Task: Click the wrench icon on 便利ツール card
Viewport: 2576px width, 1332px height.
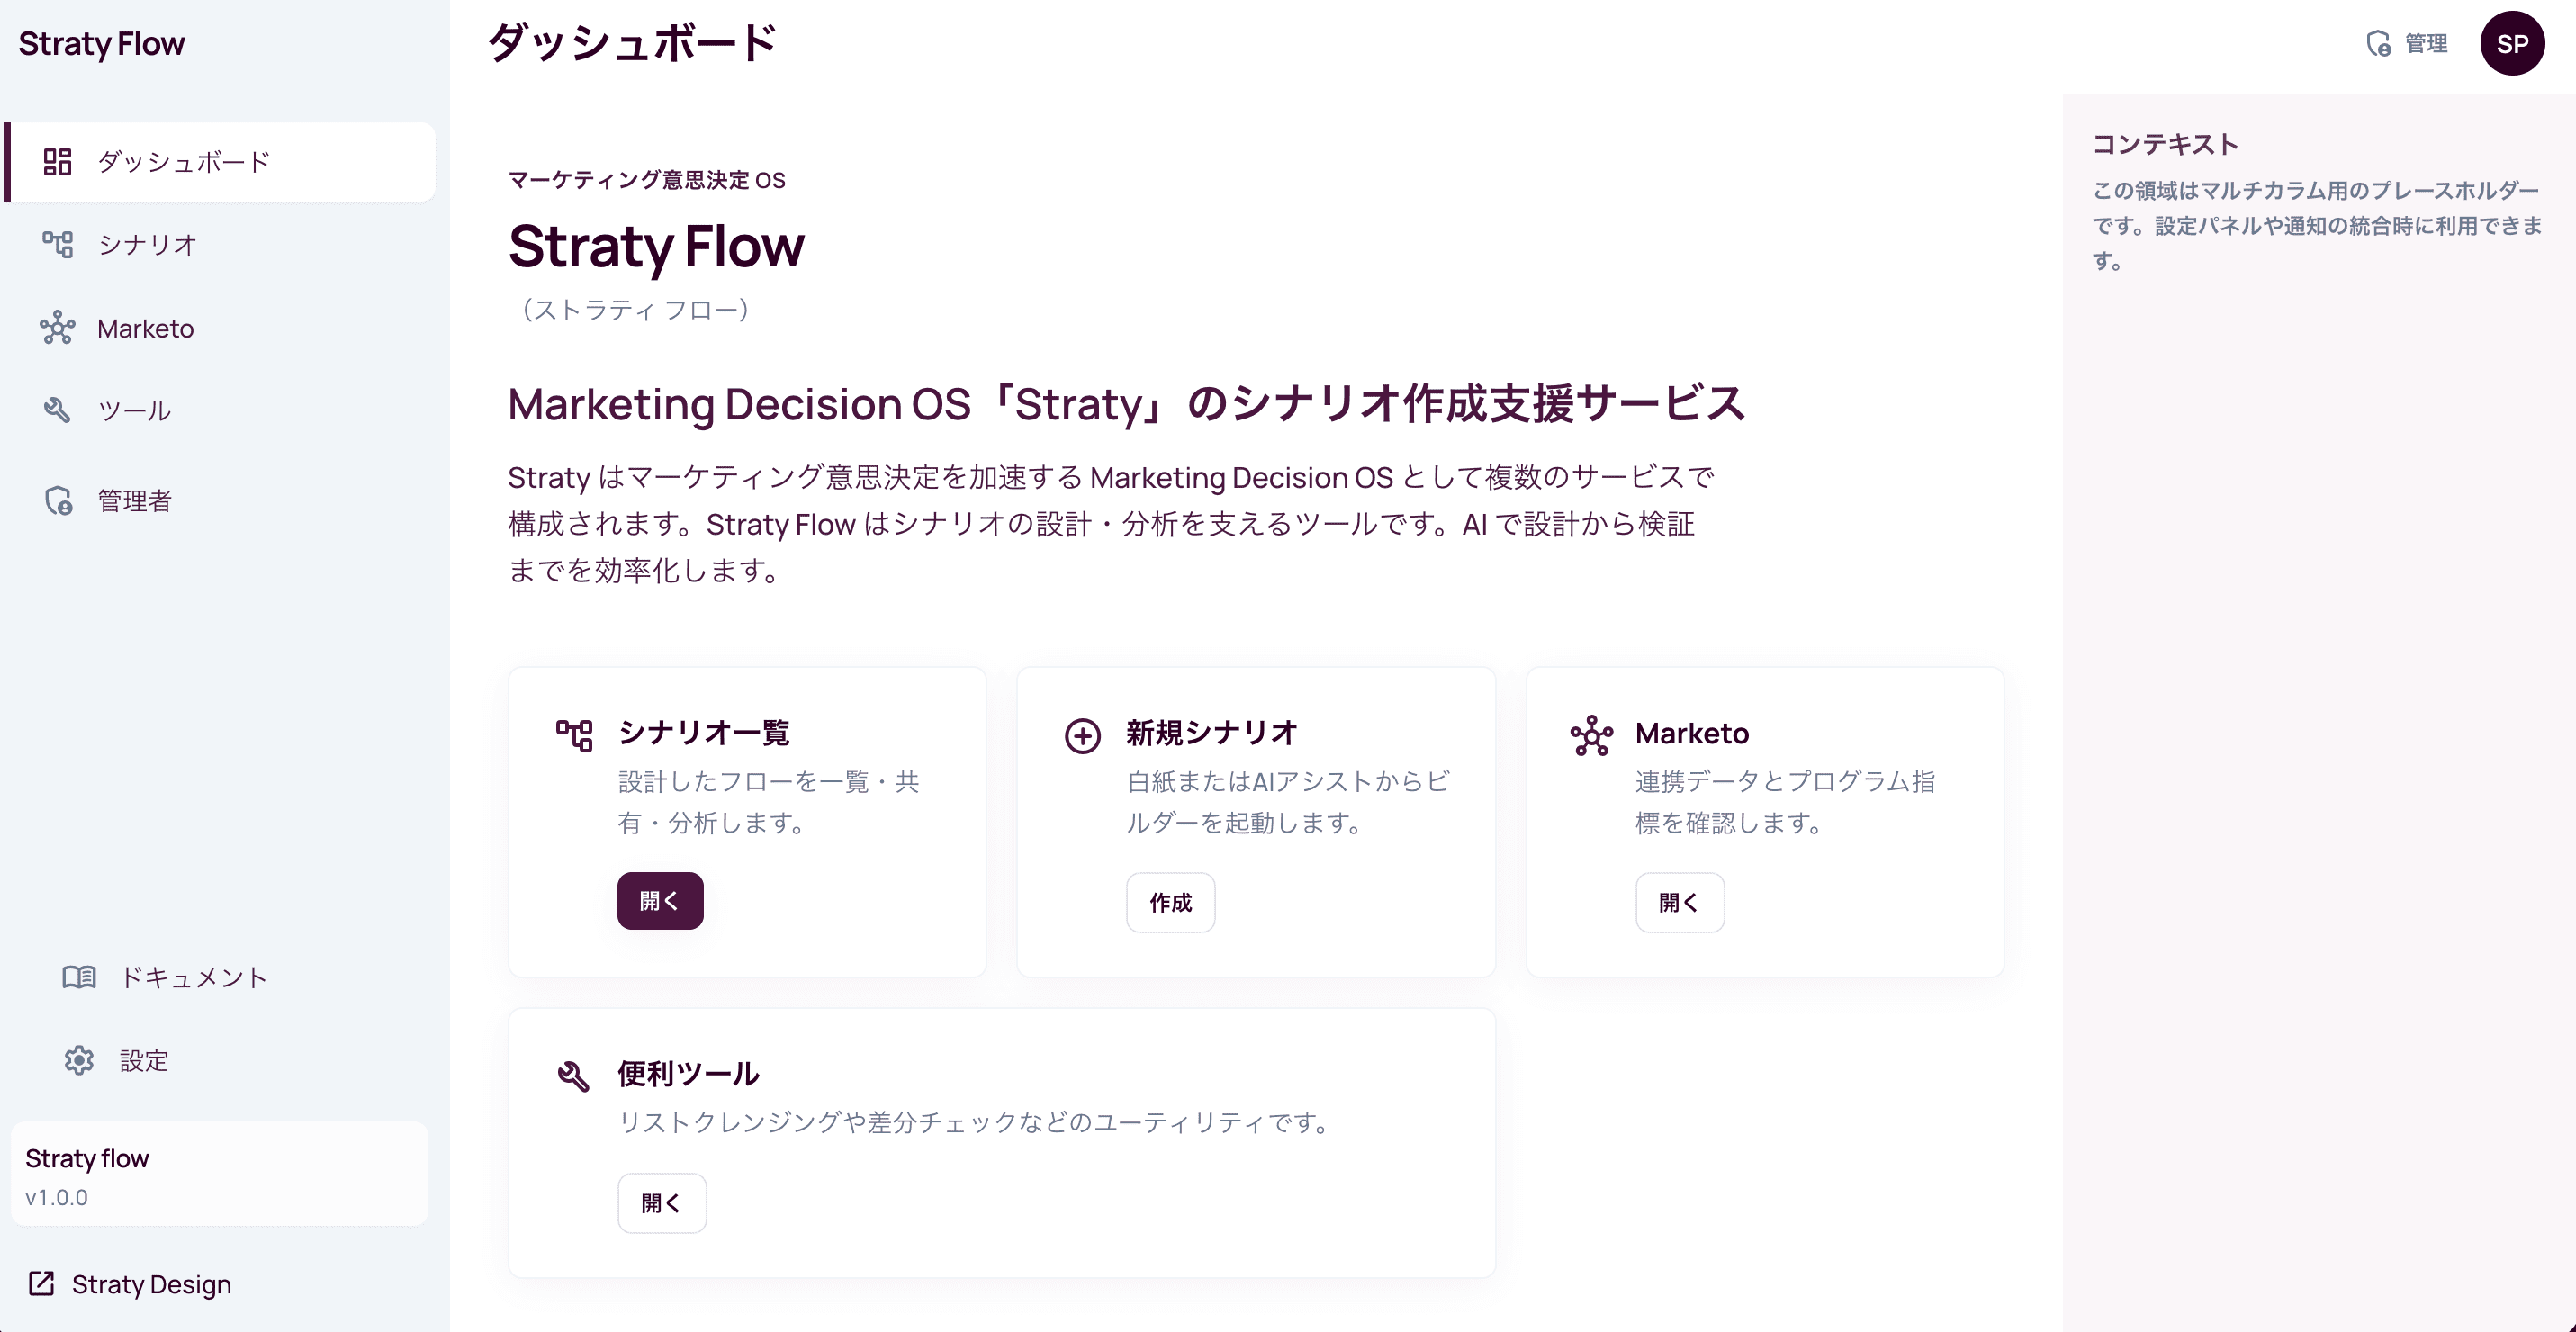Action: 574,1076
